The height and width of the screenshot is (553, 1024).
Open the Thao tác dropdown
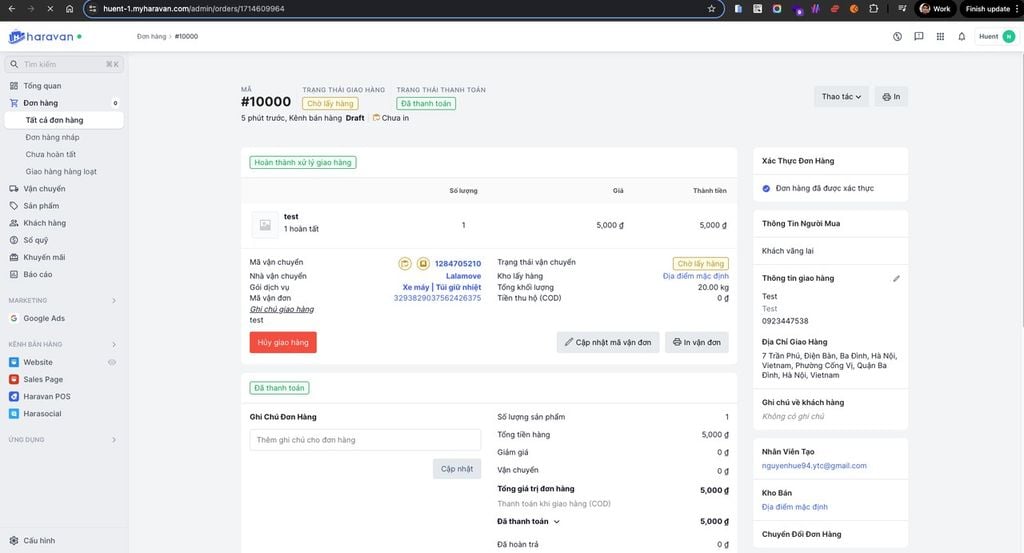tap(841, 97)
